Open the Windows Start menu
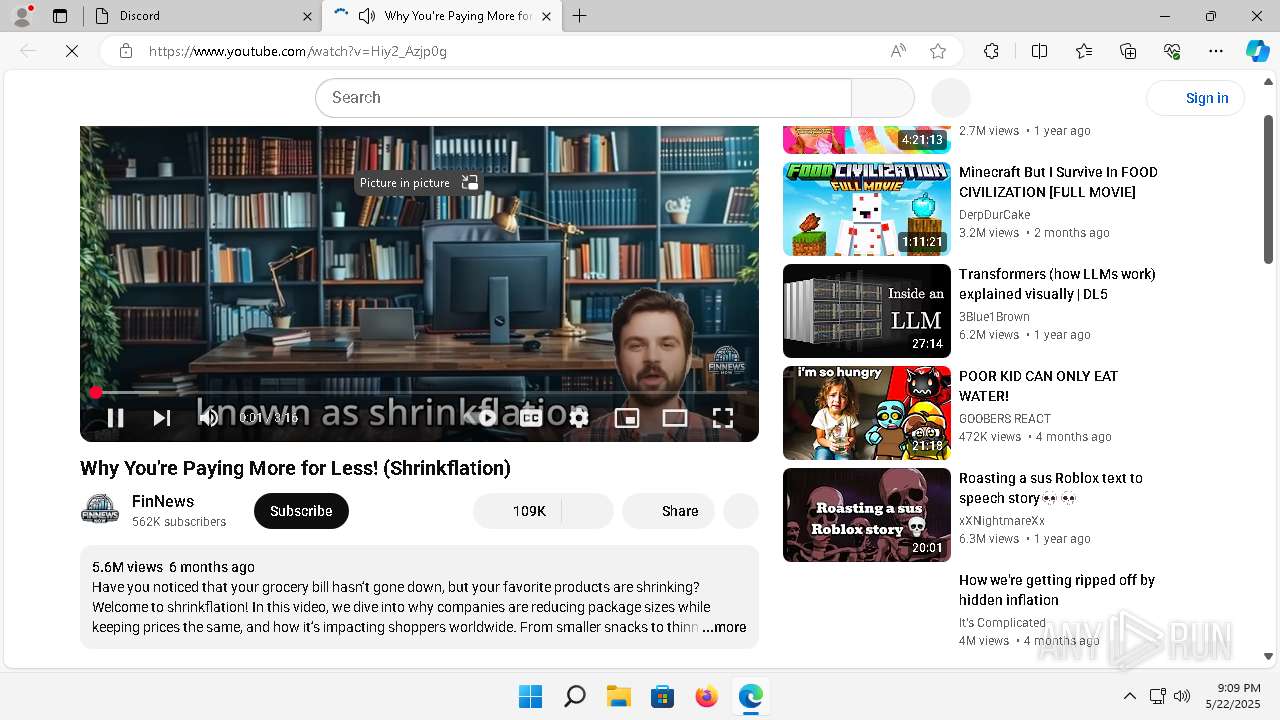The width and height of the screenshot is (1280, 720). click(530, 696)
